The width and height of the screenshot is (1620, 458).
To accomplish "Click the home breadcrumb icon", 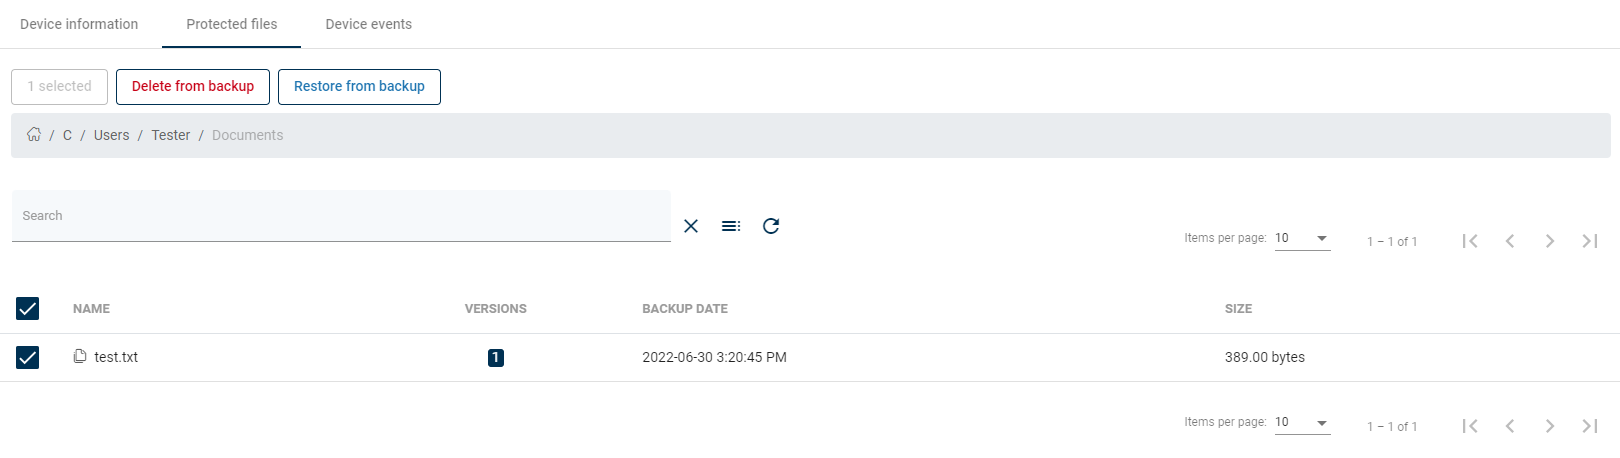I will [34, 134].
